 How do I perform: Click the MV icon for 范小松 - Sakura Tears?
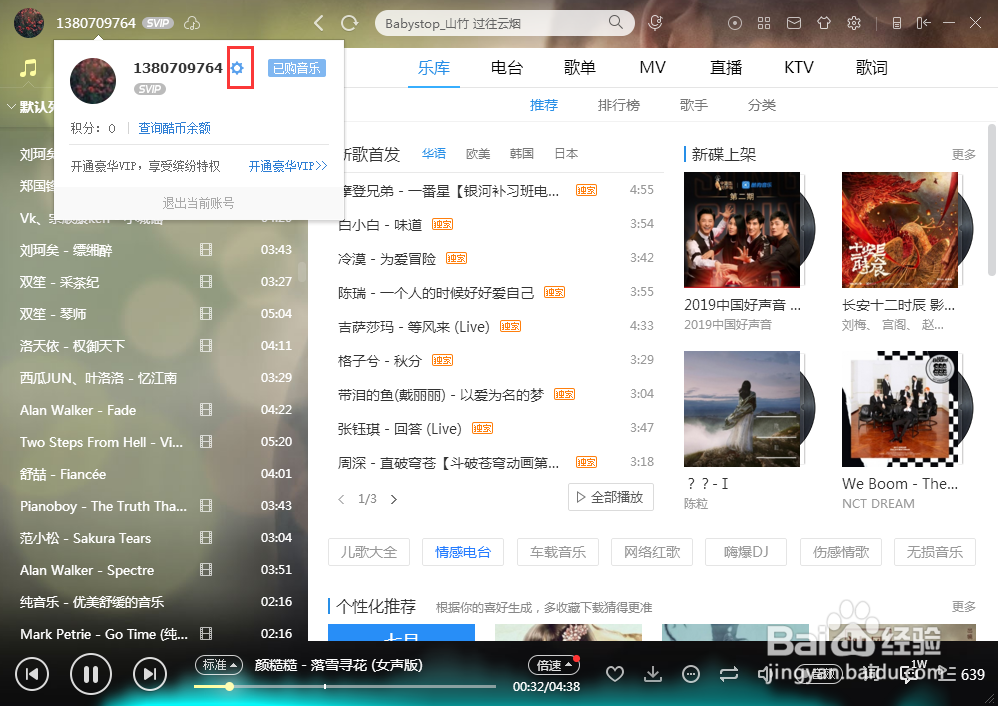(206, 537)
